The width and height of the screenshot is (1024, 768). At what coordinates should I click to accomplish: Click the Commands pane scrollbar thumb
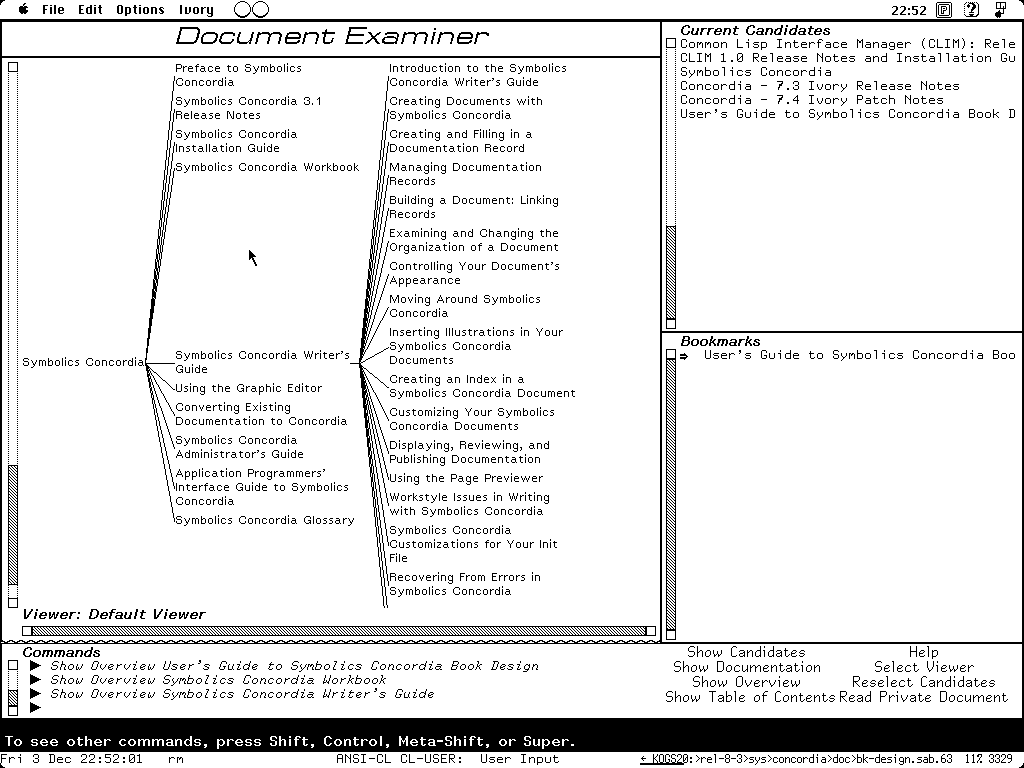pyautogui.click(x=12, y=698)
